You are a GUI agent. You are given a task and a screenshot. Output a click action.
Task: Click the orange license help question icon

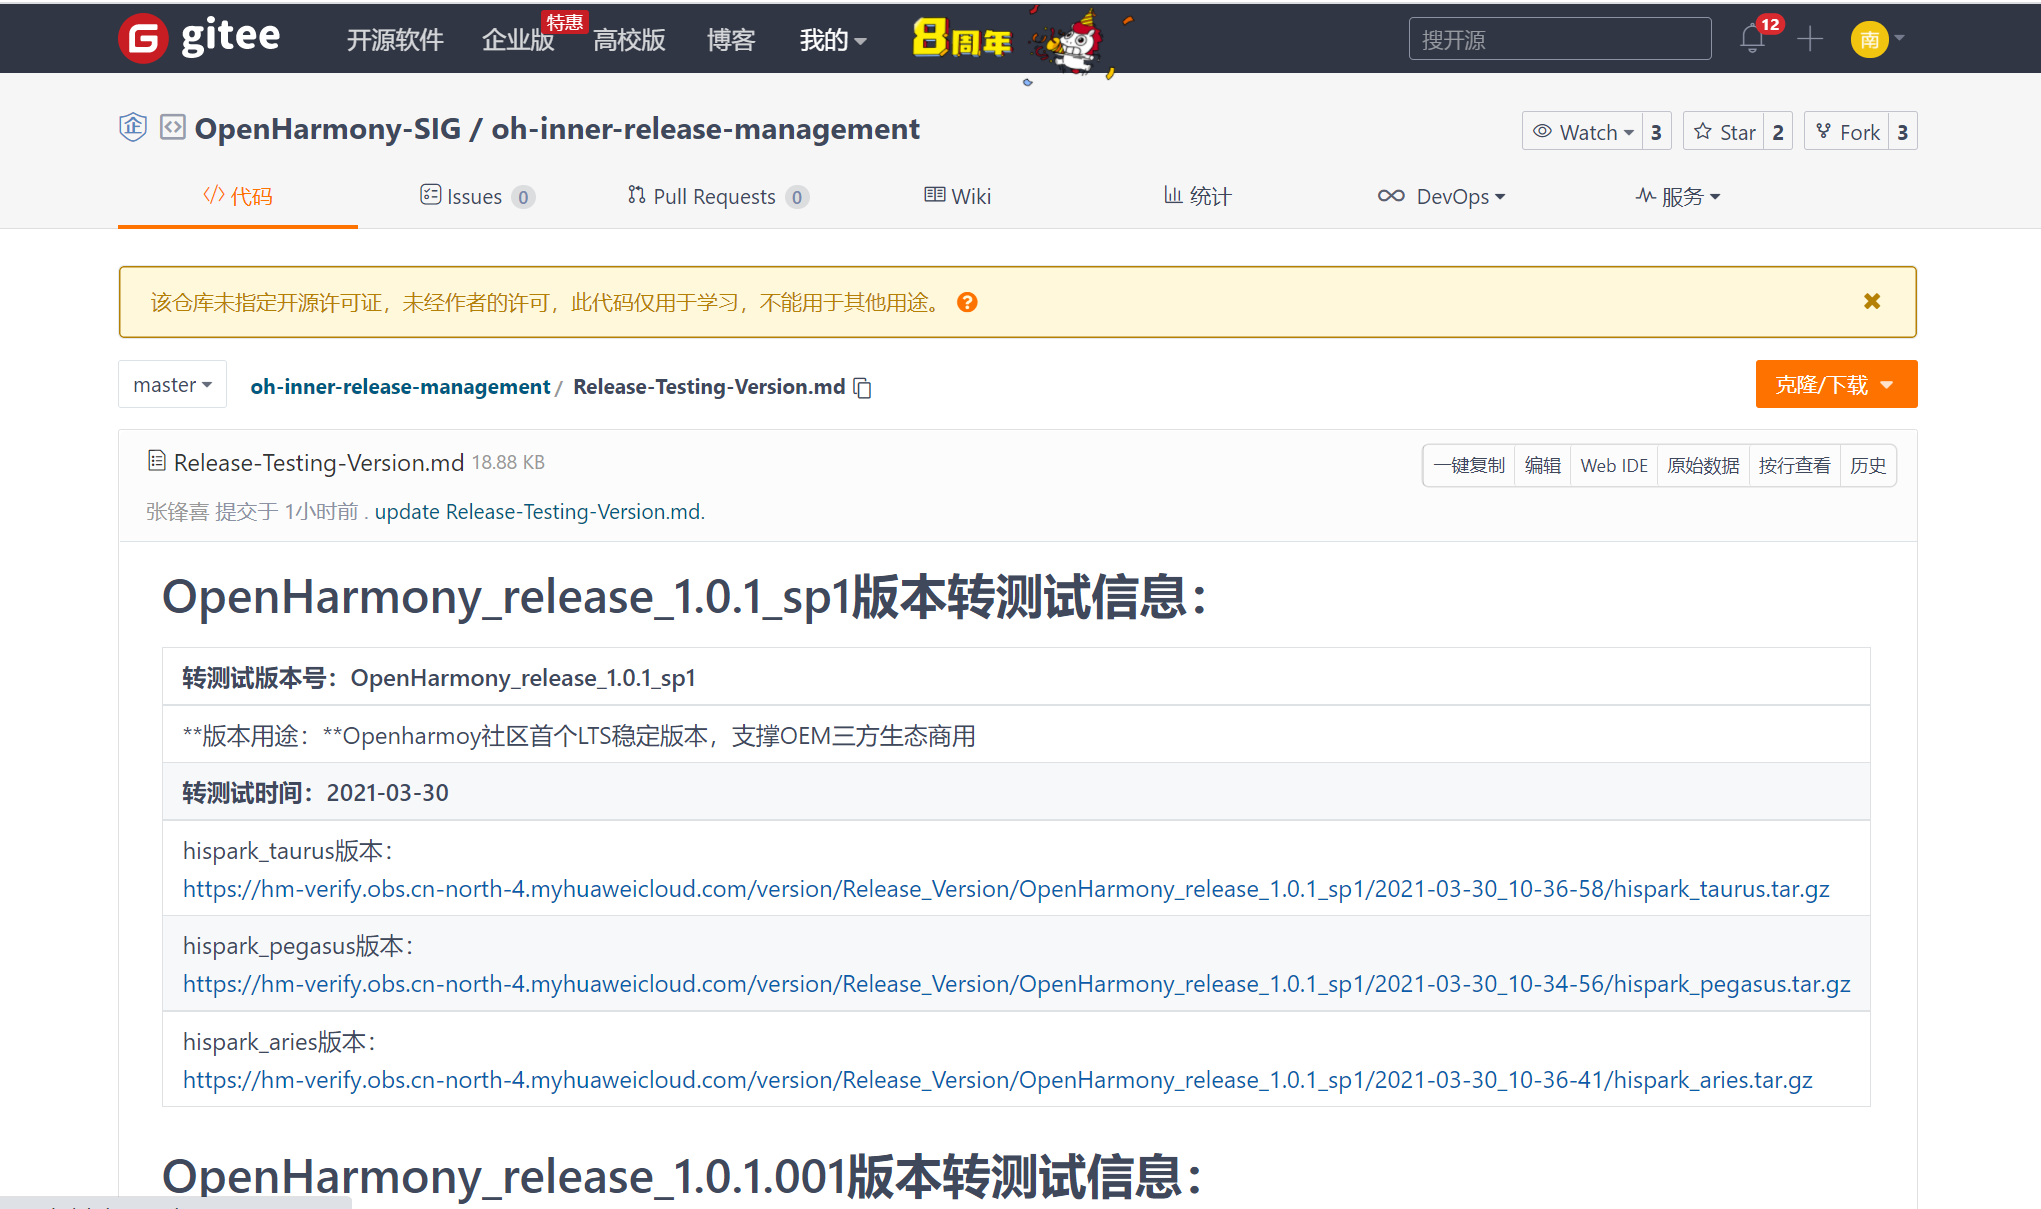(967, 302)
